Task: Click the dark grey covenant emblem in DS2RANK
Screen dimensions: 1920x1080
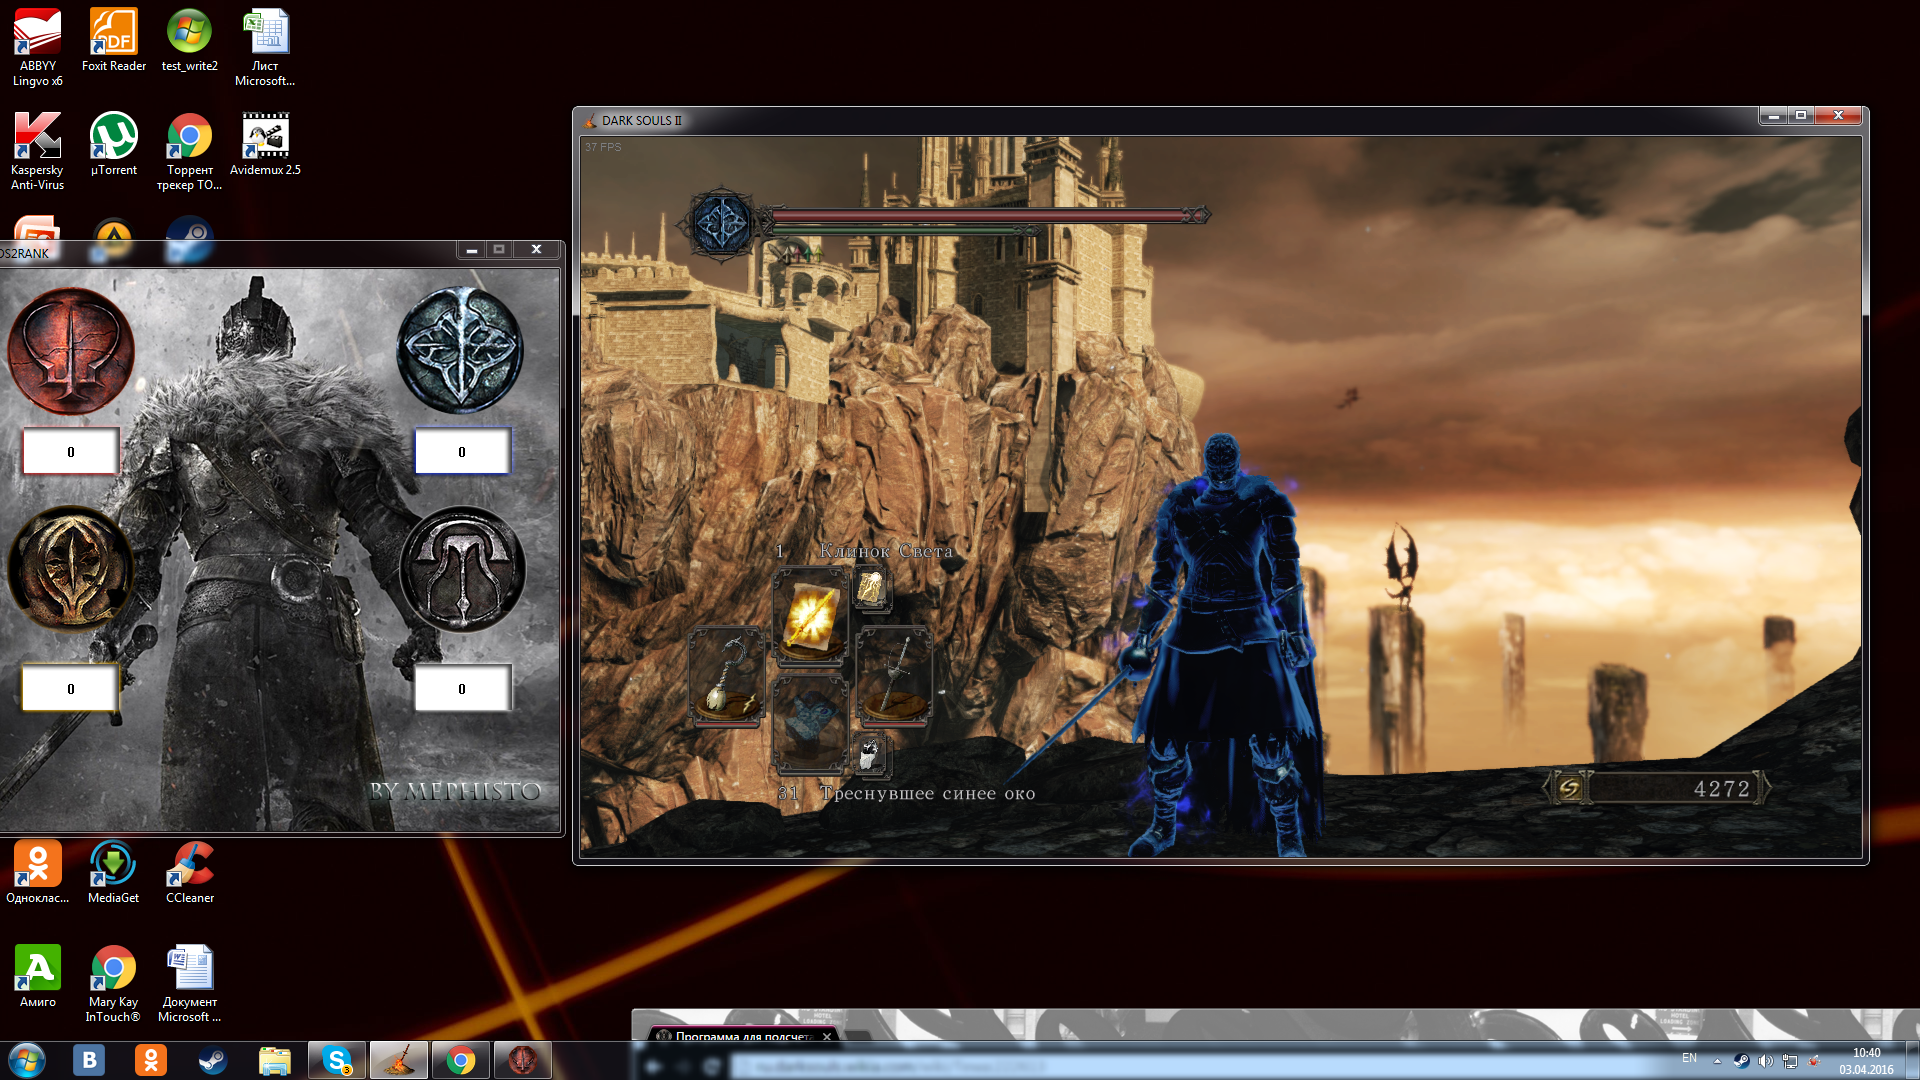Action: (462, 569)
